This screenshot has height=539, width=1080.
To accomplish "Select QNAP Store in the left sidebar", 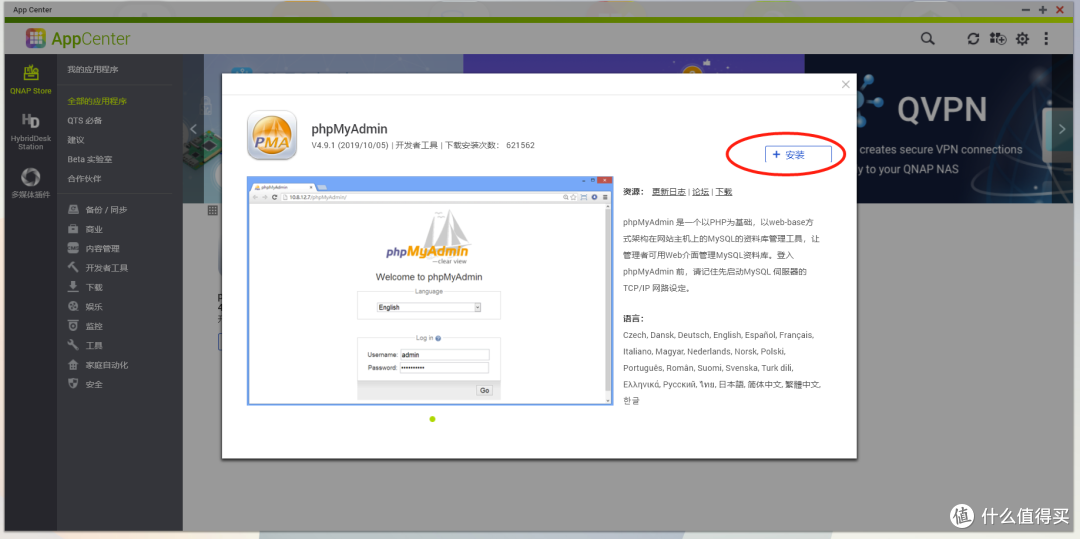I will (x=31, y=78).
